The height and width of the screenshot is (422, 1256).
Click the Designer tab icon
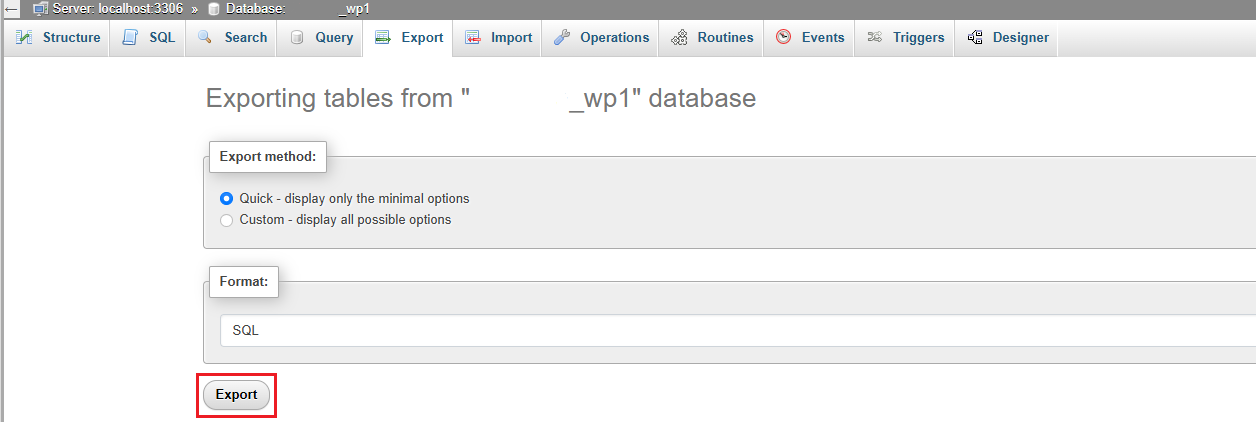coord(975,38)
